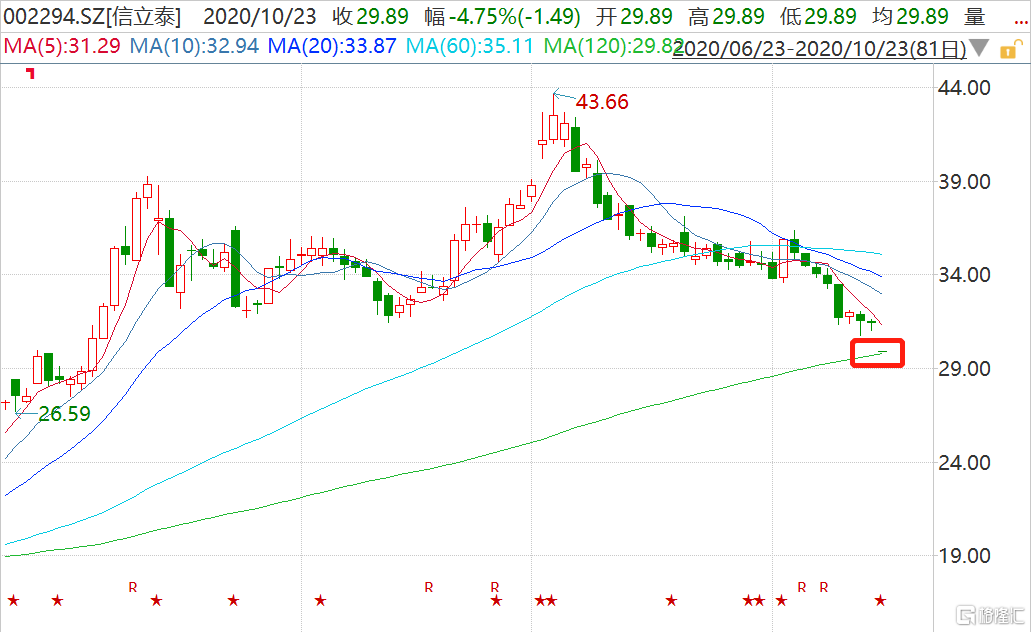Click the rightmost red star event marker
Screen dimensions: 1031x632
pyautogui.click(x=880, y=600)
